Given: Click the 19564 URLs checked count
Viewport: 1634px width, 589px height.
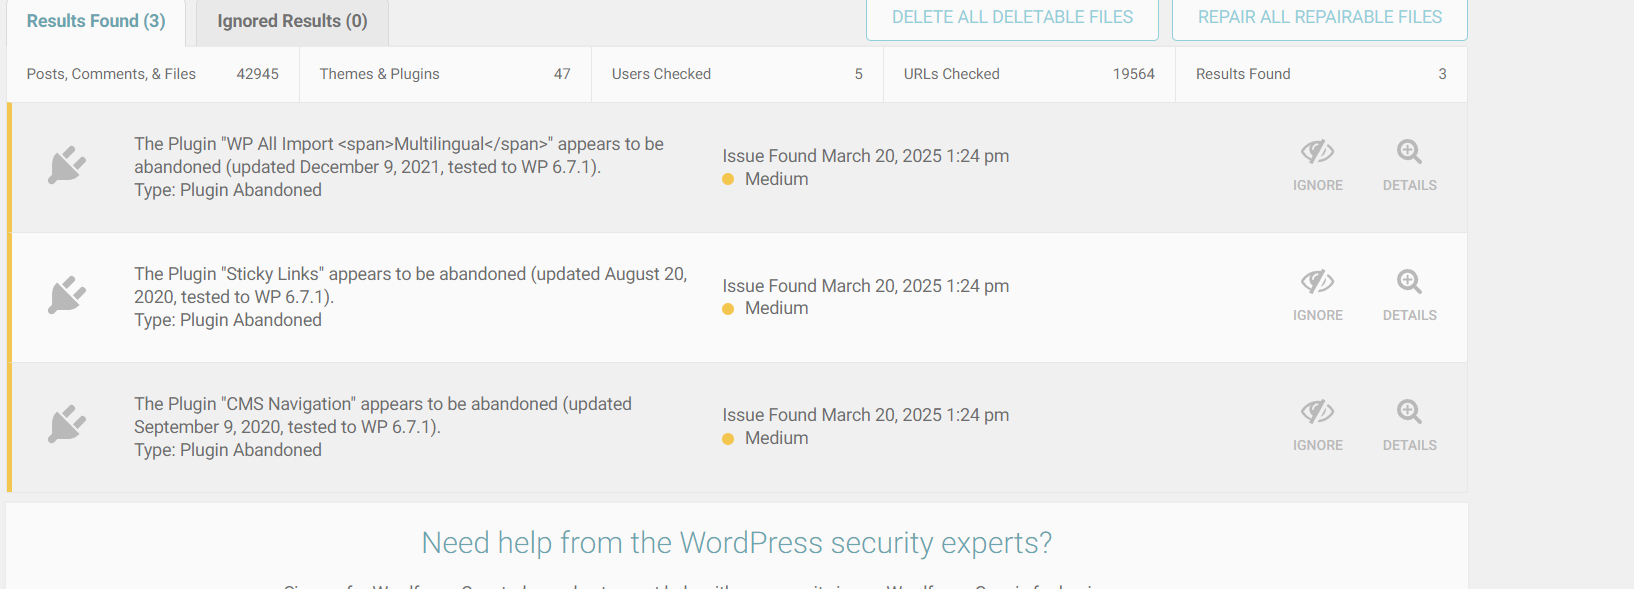Looking at the screenshot, I should tap(1134, 74).
